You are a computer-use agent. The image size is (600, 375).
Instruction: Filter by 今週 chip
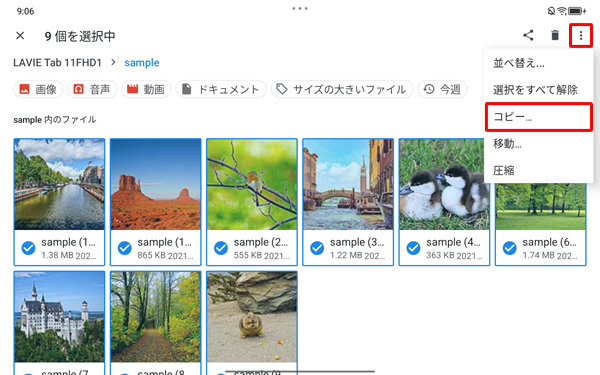pyautogui.click(x=442, y=90)
